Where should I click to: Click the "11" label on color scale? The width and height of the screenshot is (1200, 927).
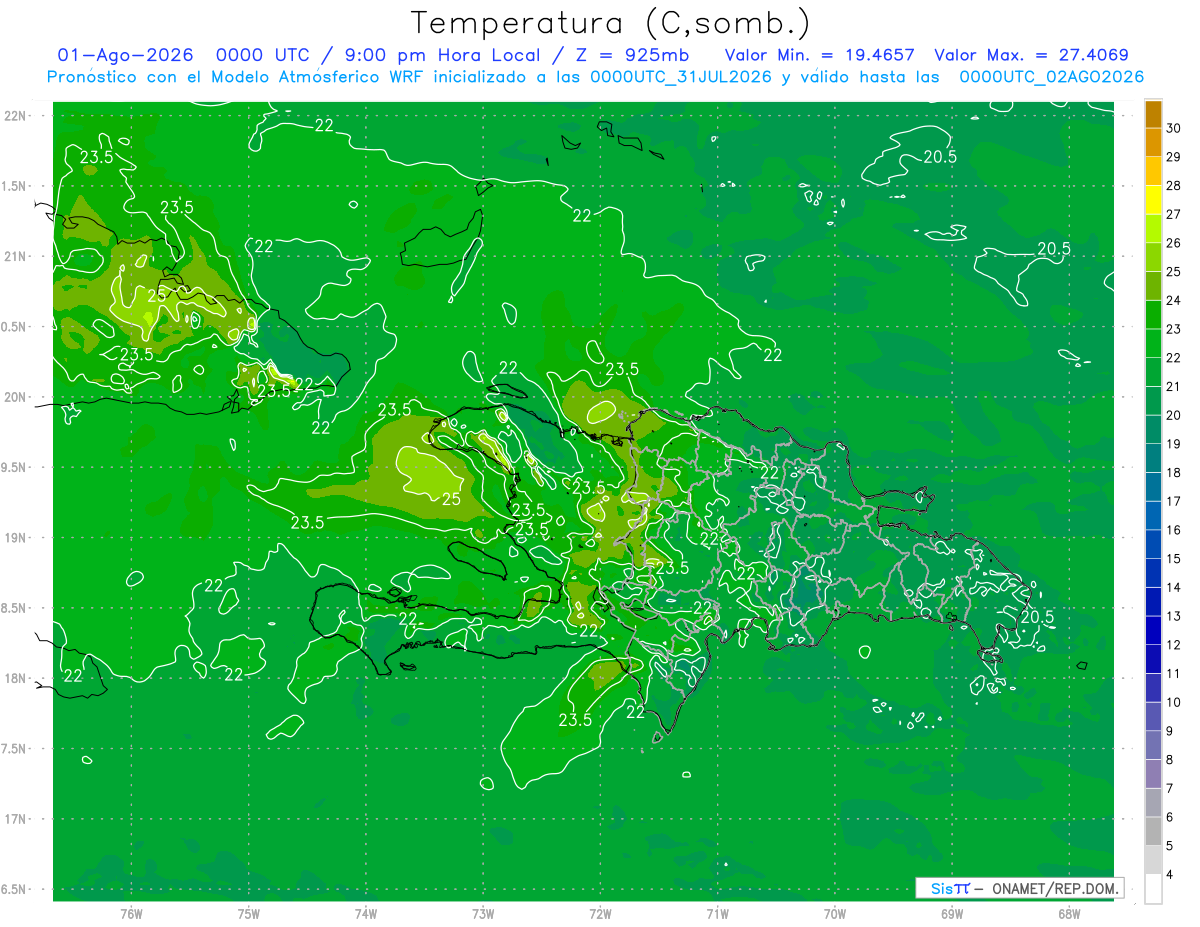point(1174,674)
